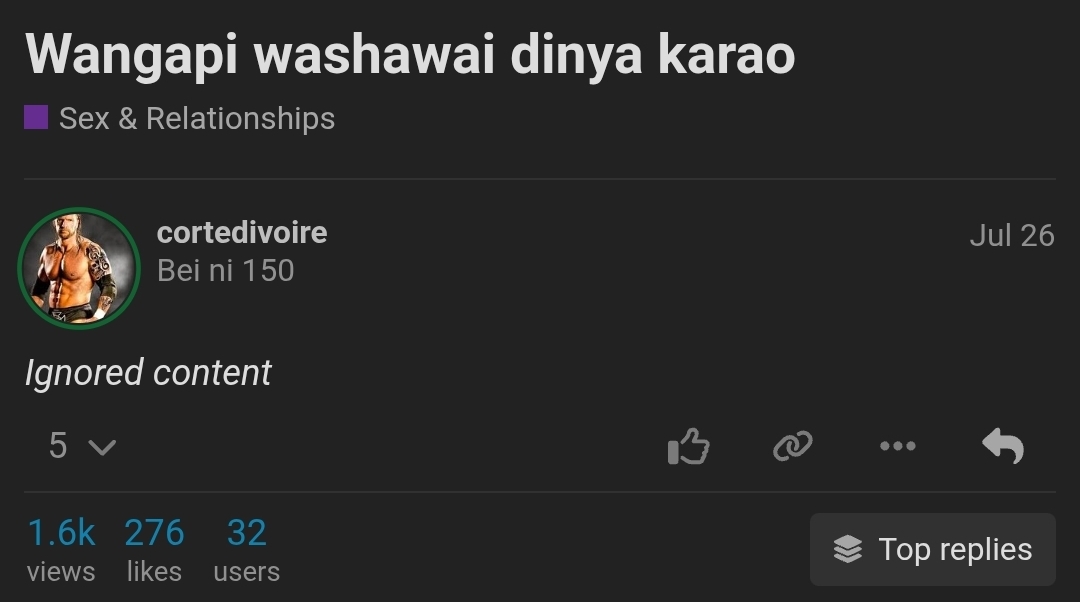Show the 32 users participating
This screenshot has width=1080, height=602.
247,549
